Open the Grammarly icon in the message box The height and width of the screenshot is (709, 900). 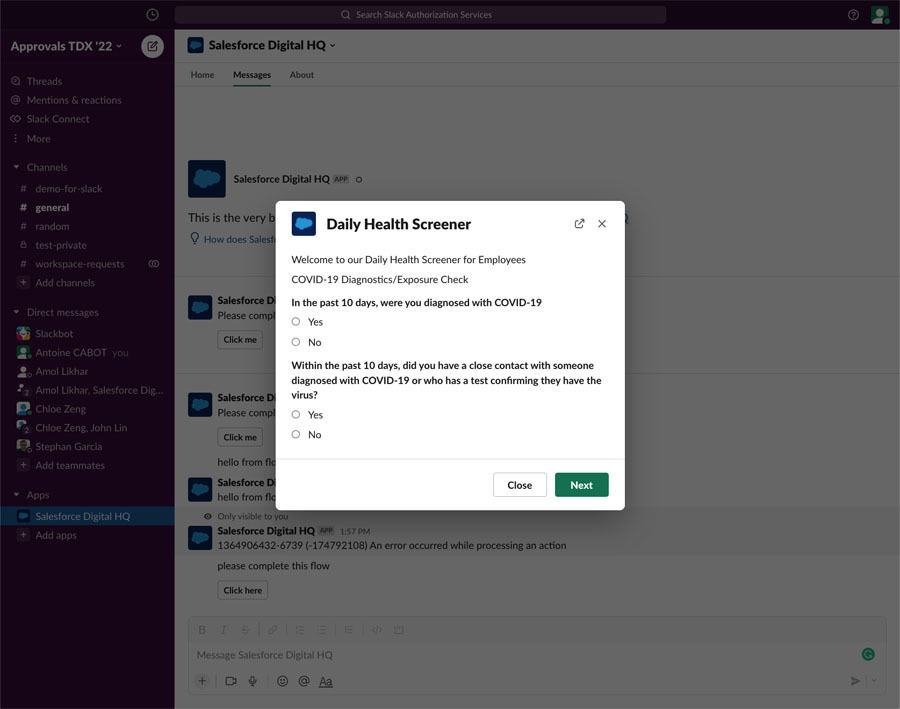pos(868,654)
